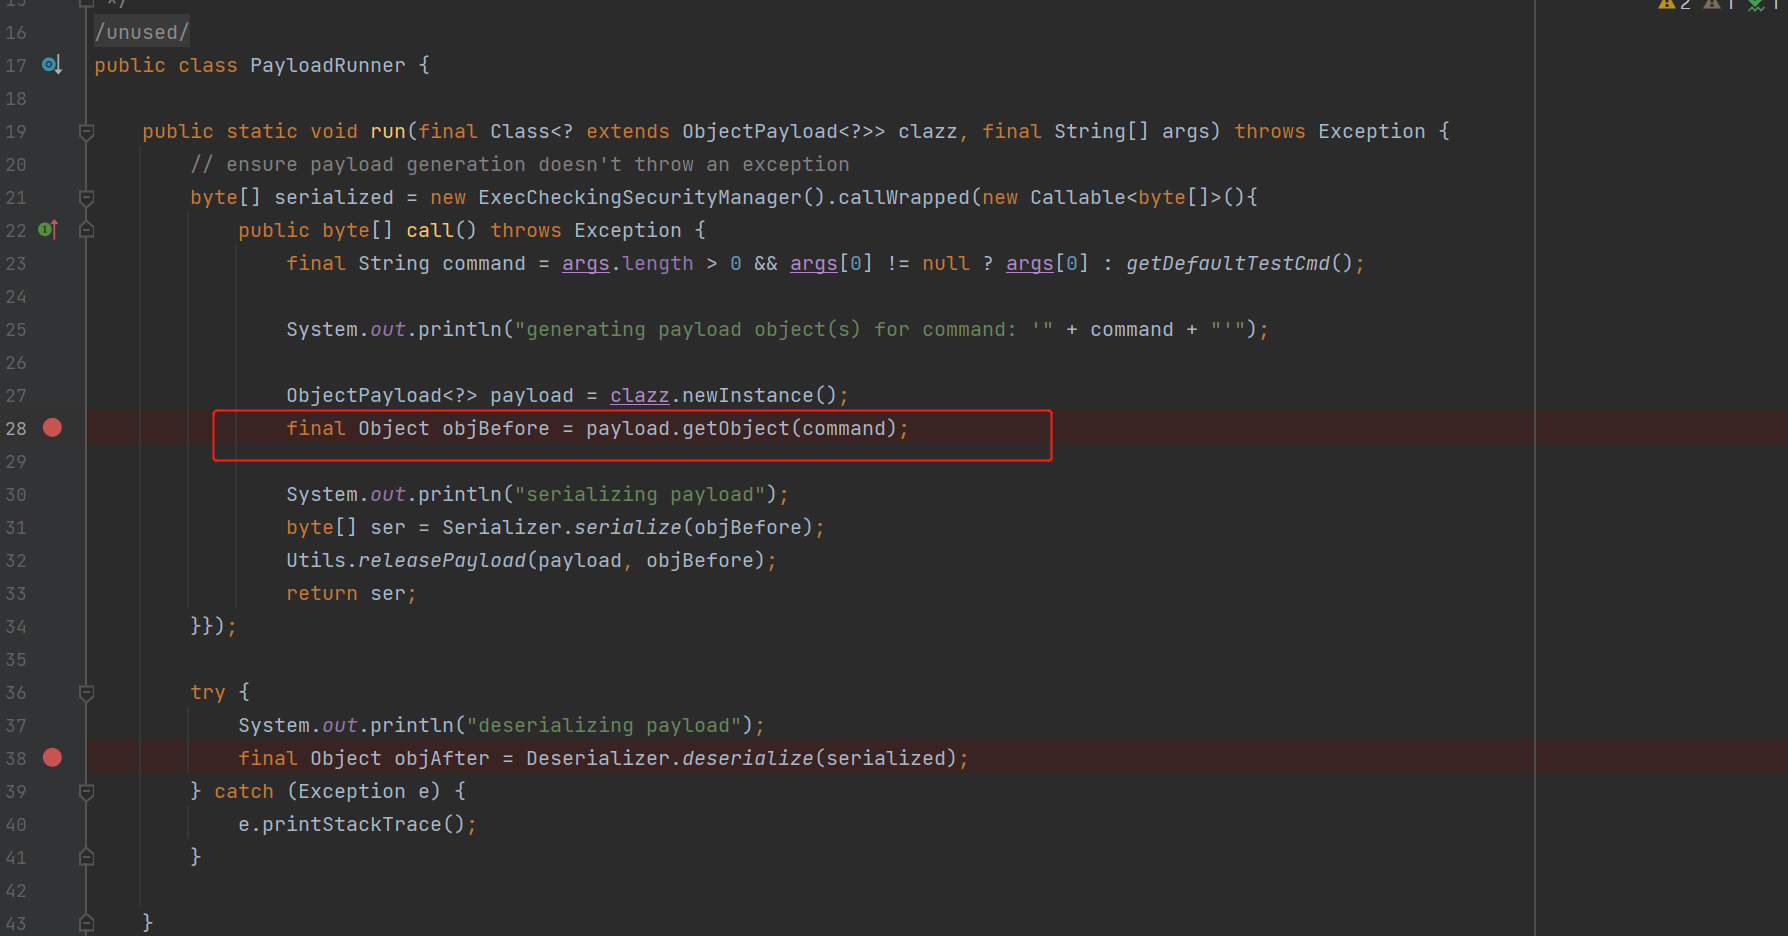Screen dimensions: 1788x936
Task: Click the closing fold marker on line 43
Action: pos(87,923)
